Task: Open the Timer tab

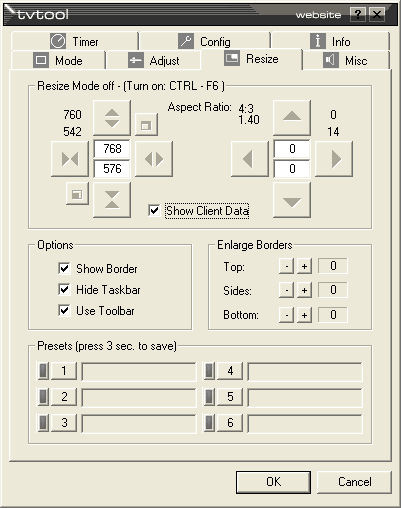Action: (x=75, y=42)
